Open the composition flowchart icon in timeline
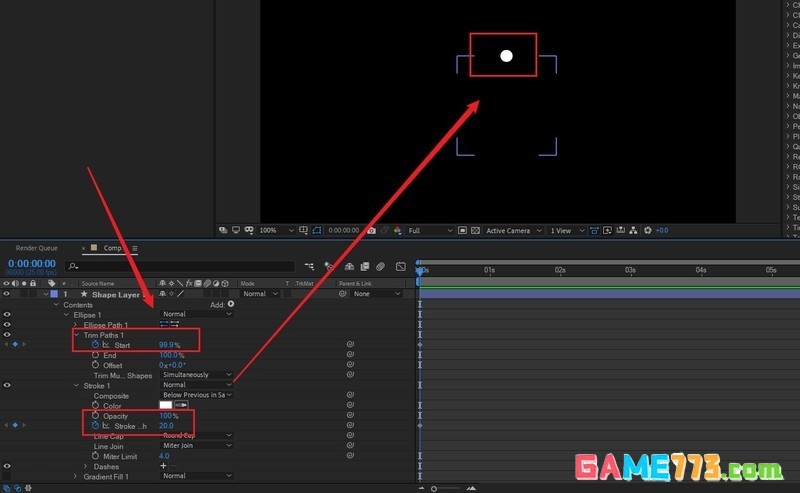The width and height of the screenshot is (800, 493). click(x=309, y=267)
